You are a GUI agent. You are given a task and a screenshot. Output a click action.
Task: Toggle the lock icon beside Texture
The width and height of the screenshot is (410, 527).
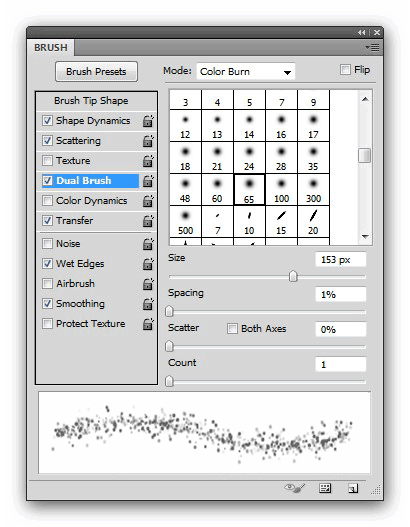[x=148, y=161]
